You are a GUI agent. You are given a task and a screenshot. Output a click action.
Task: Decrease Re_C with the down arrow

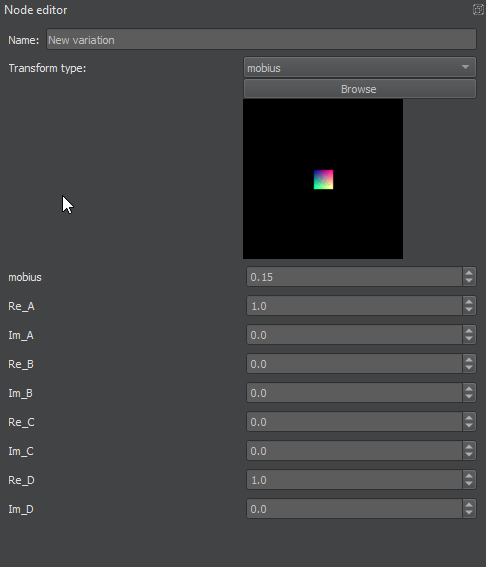469,426
